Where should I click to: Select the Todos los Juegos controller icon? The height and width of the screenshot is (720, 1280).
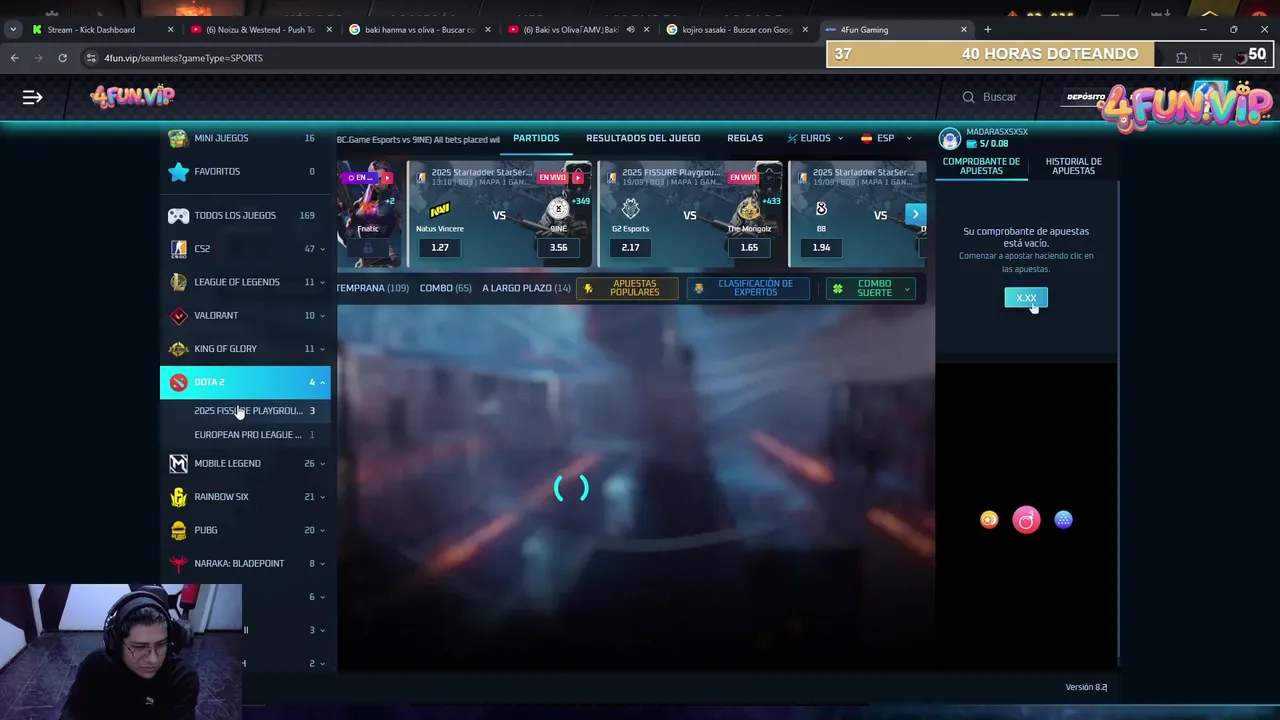(178, 215)
